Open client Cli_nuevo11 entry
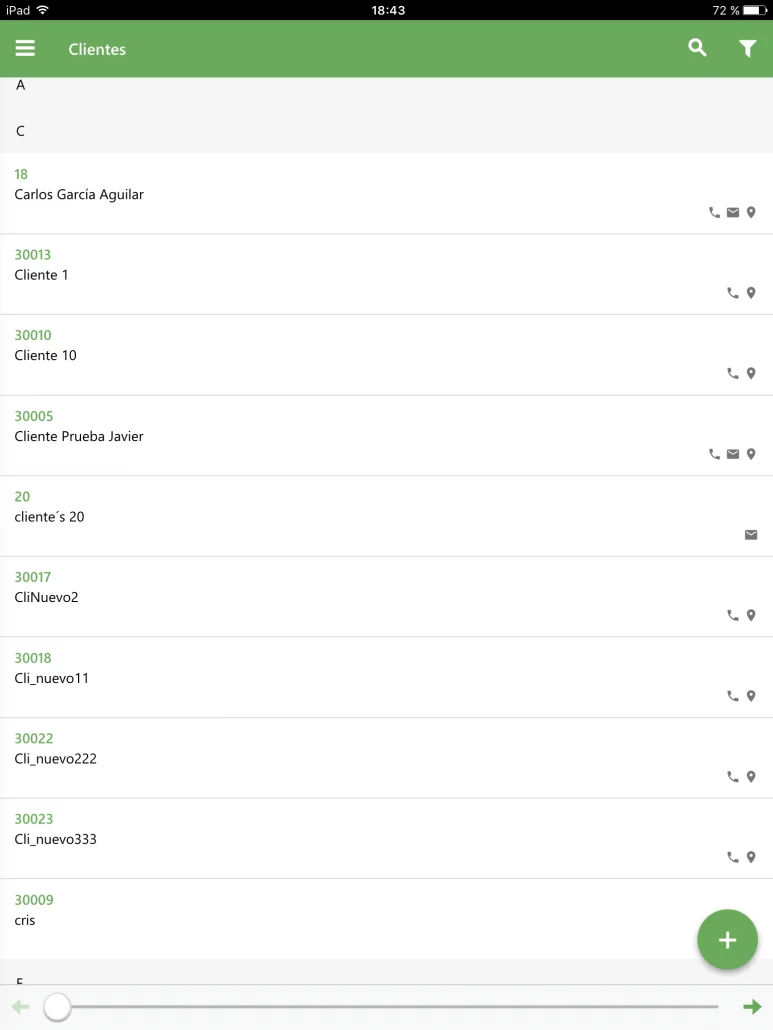Image resolution: width=773 pixels, height=1030 pixels. tap(386, 677)
